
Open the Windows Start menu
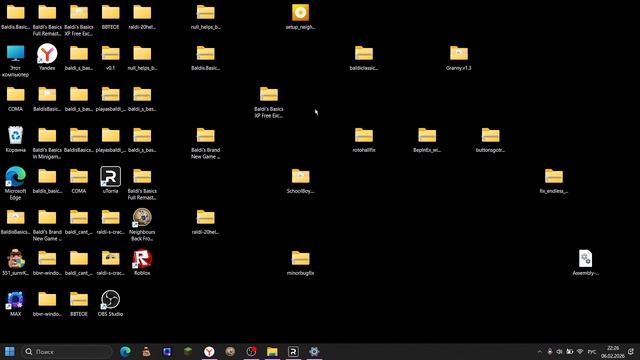point(10,351)
